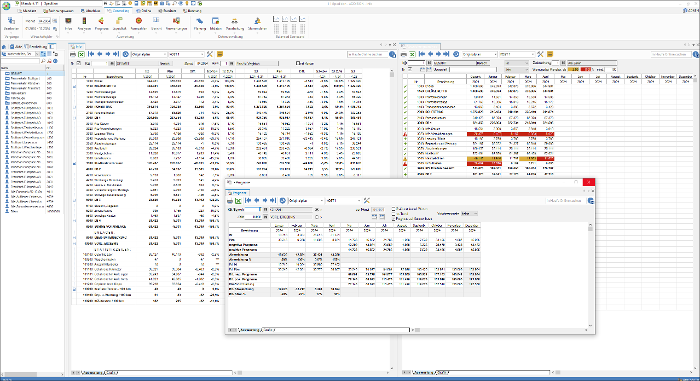Jump to last record in popup dialog
Viewport: 700px width, 381px height.
pyautogui.click(x=273, y=201)
